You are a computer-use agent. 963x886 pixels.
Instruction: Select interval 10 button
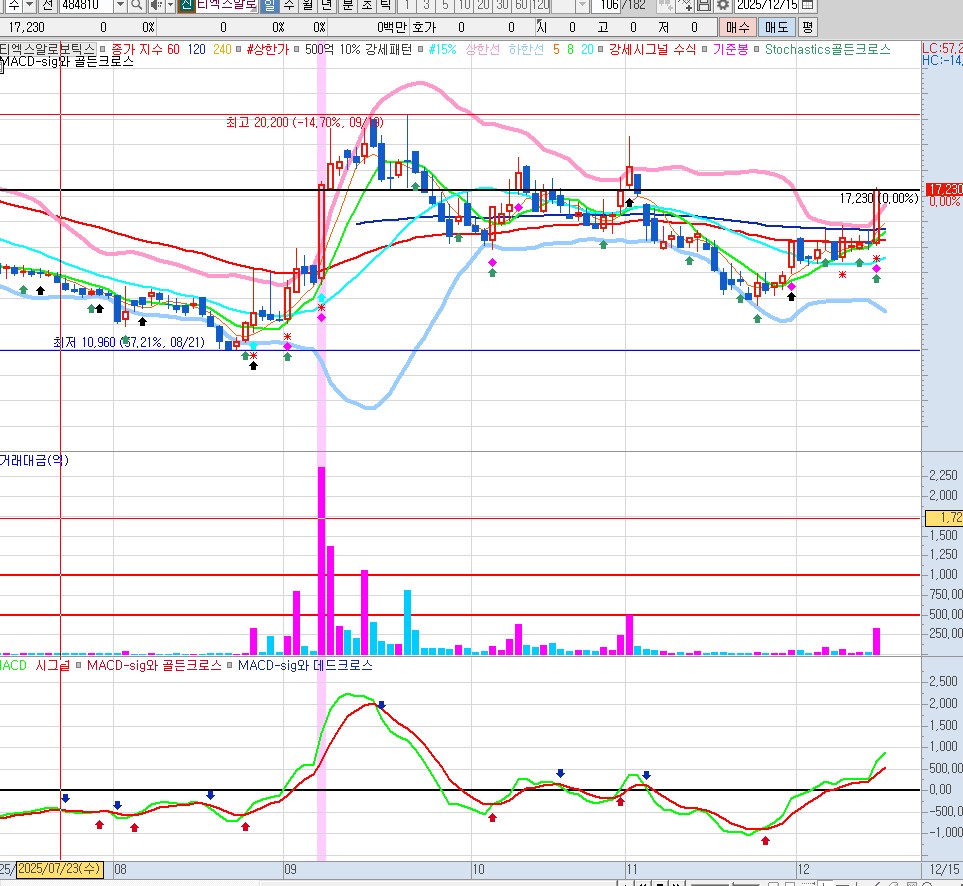[x=465, y=6]
